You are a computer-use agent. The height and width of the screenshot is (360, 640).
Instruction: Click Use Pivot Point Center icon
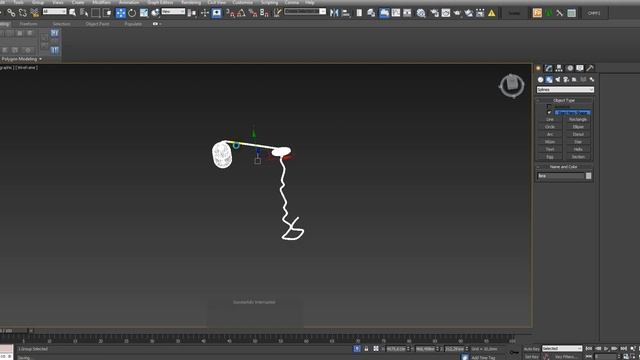192,13
